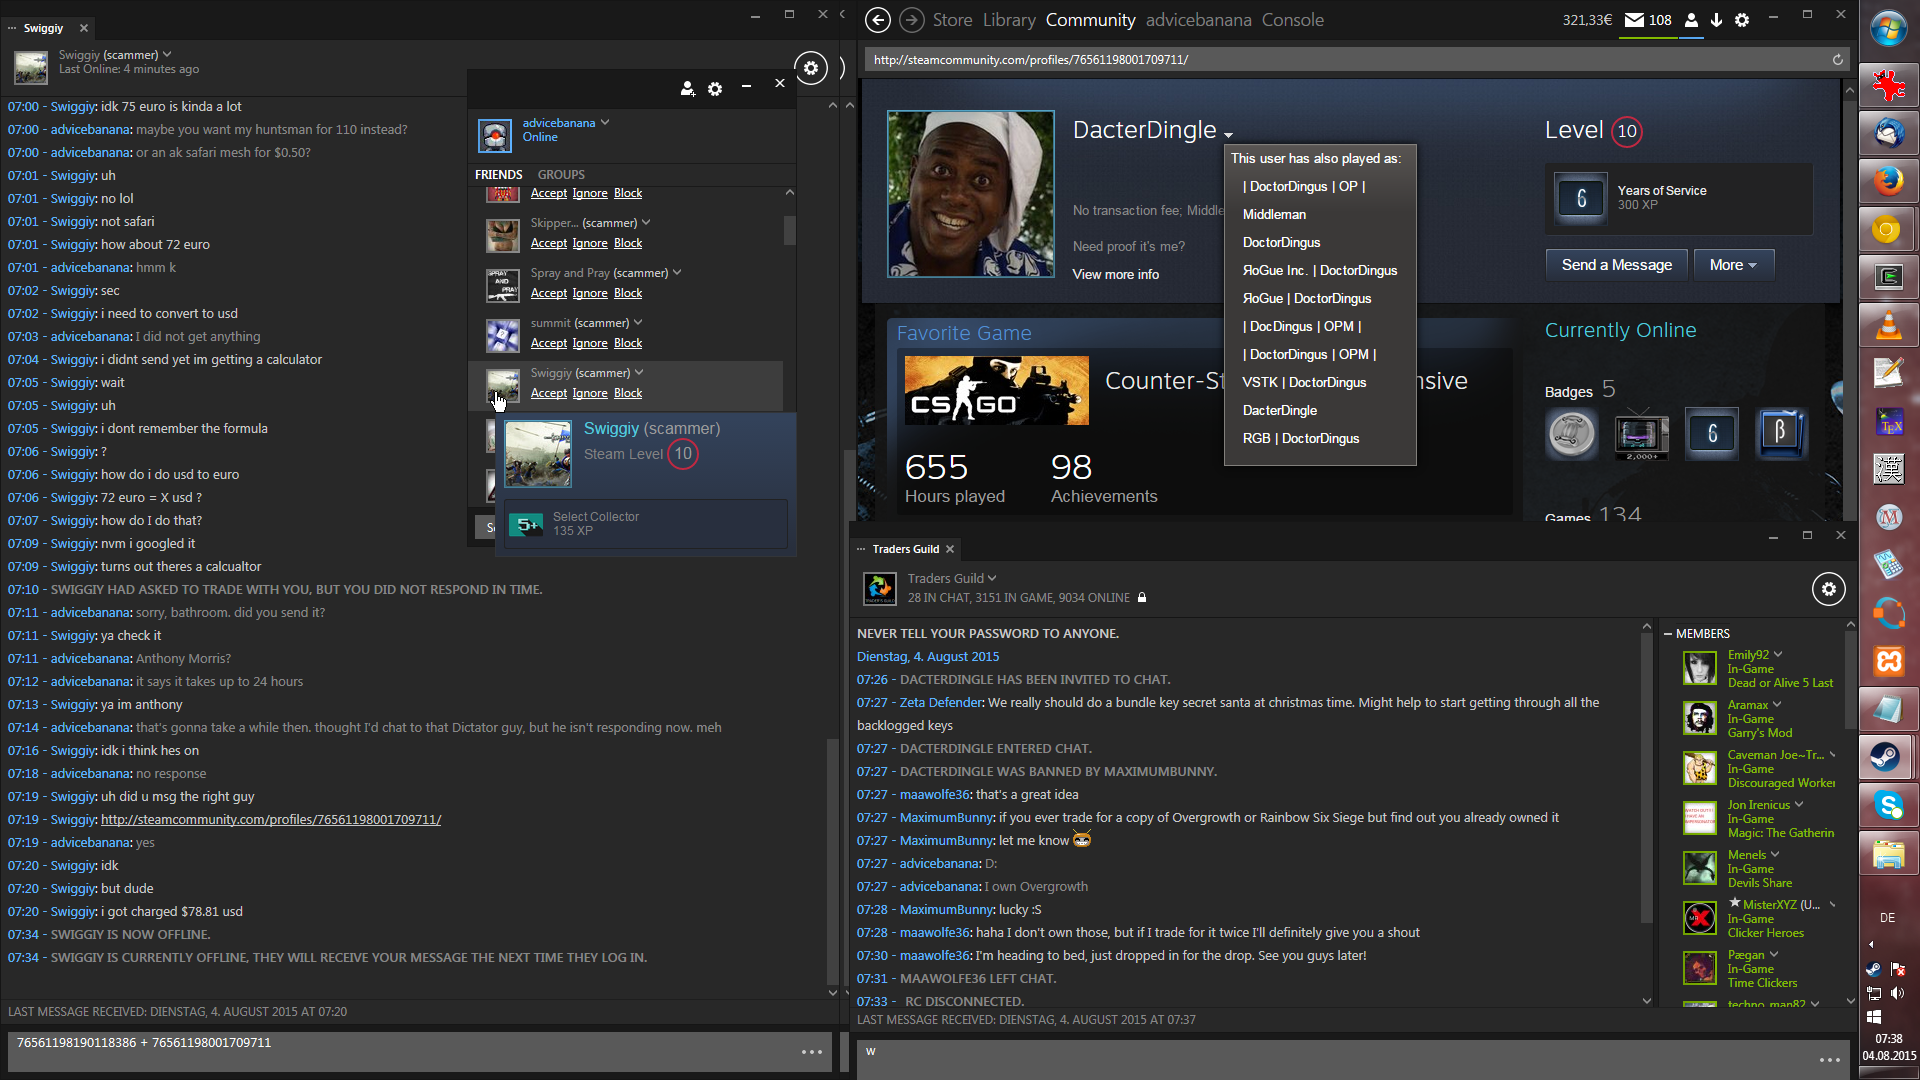Switch to the GROUPS tab
The image size is (1920, 1080).
pyautogui.click(x=561, y=174)
